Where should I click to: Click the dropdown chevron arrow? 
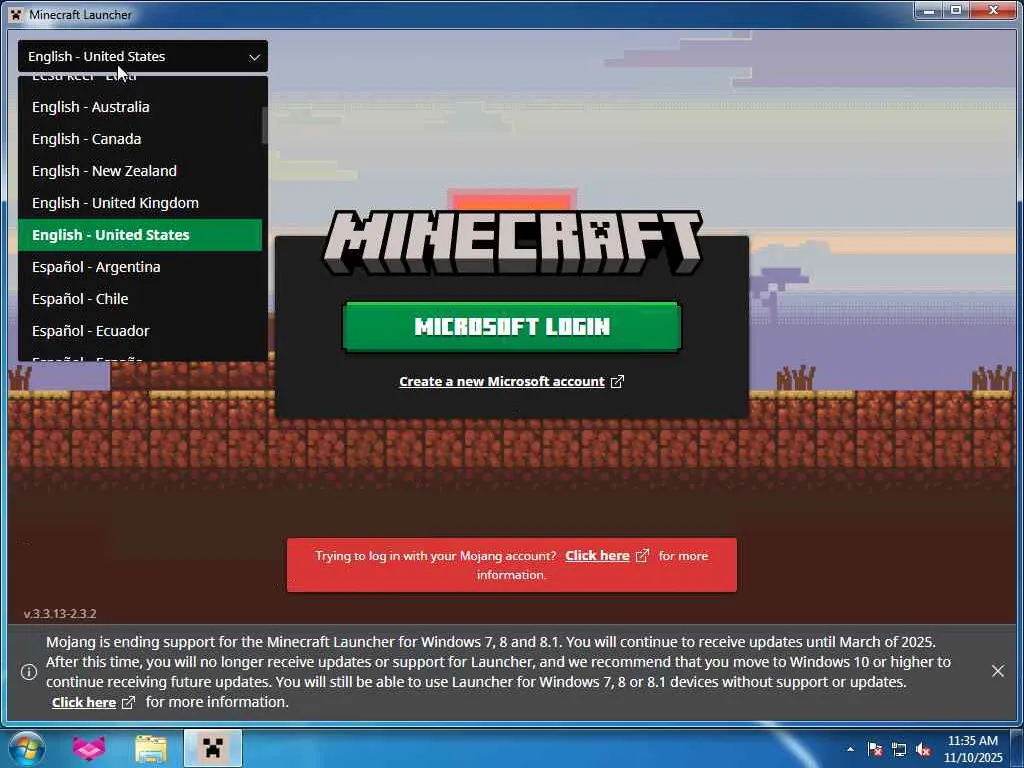pos(254,57)
